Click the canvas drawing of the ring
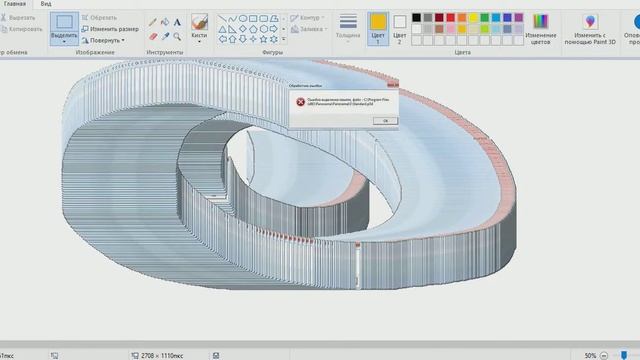This screenshot has height=360, width=640. click(289, 176)
